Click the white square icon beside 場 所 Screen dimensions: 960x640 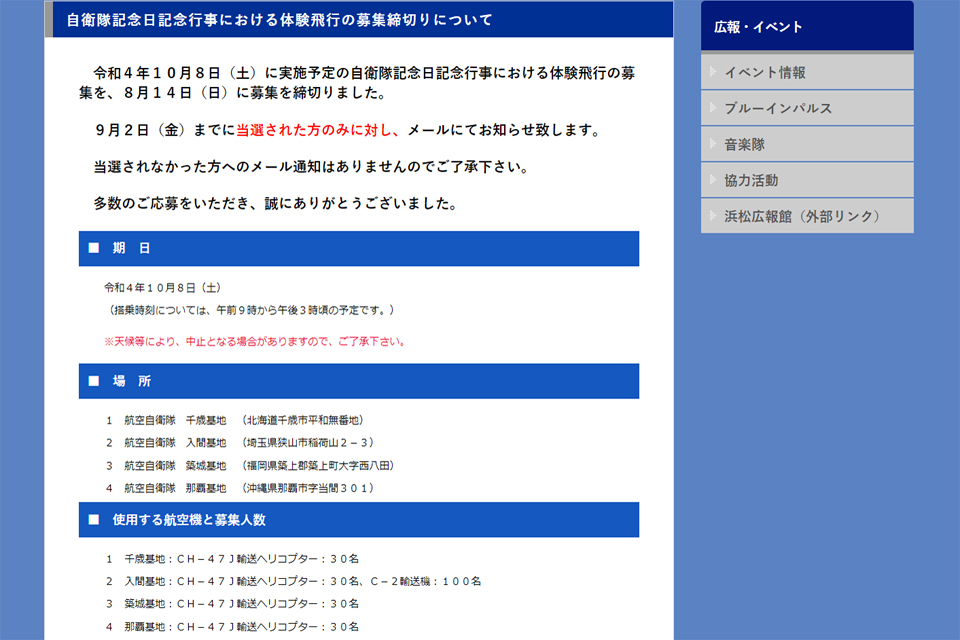pyautogui.click(x=94, y=381)
